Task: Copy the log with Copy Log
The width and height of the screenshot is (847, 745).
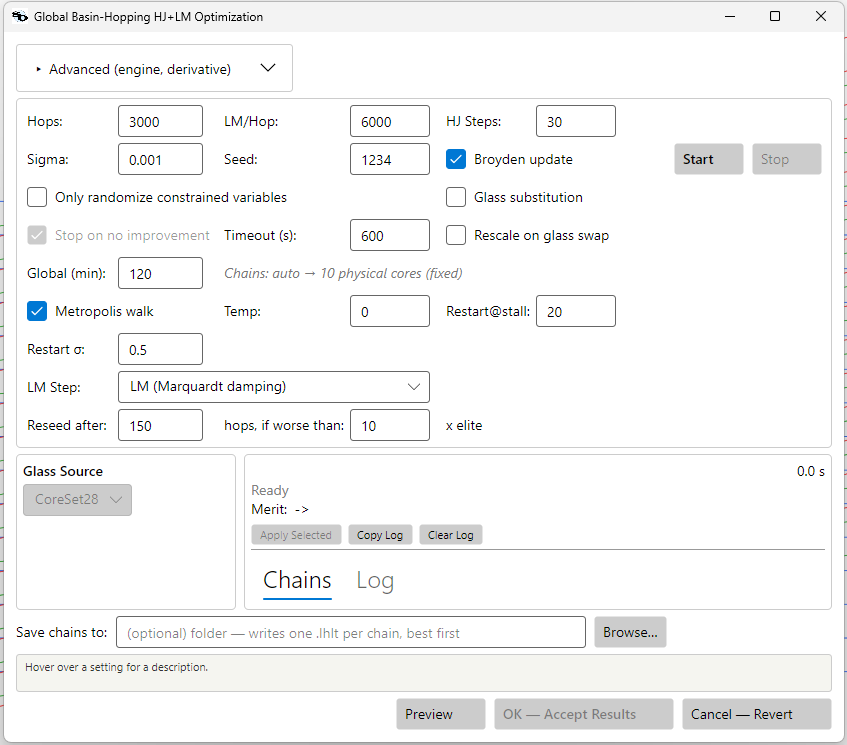Action: pos(380,535)
